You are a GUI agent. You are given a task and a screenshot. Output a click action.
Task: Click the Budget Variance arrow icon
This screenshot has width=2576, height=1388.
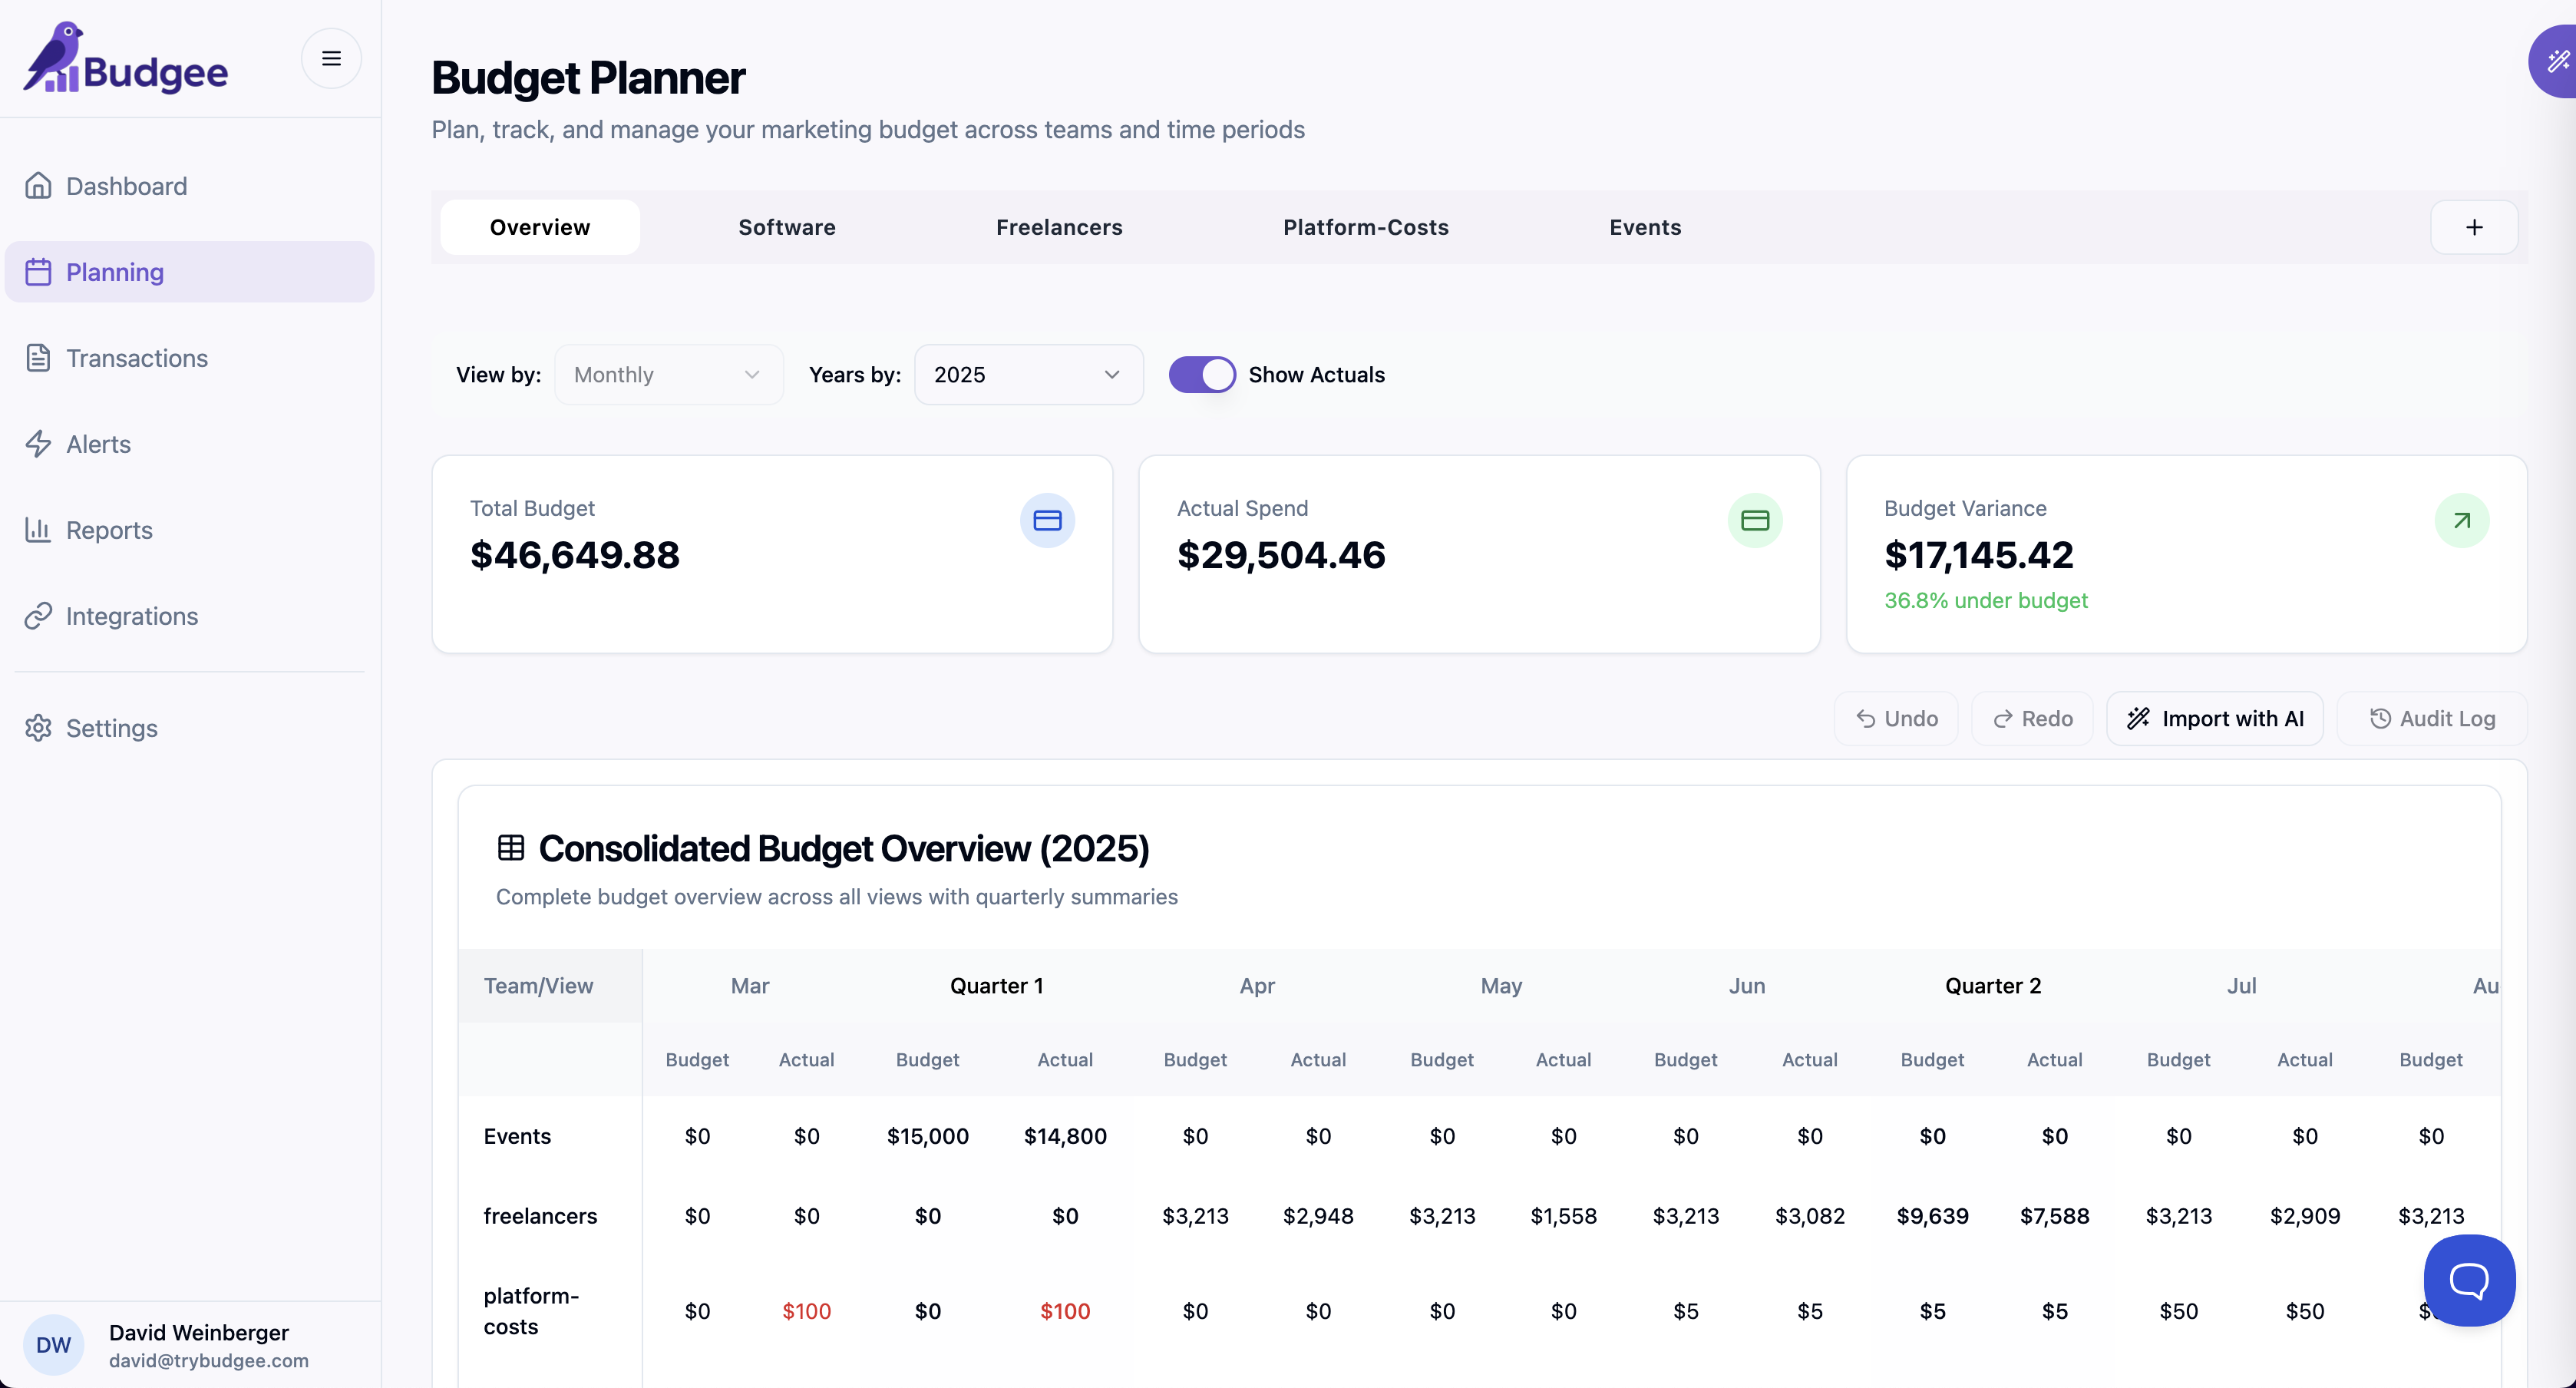point(2461,520)
